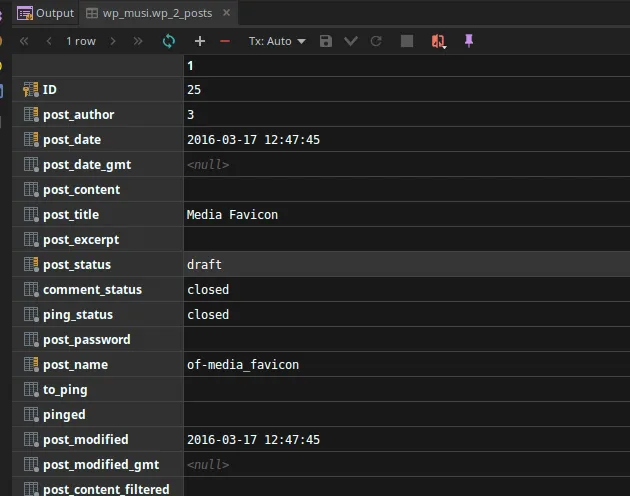This screenshot has width=630, height=496.
Task: Delete row using red minus icon
Action: (x=225, y=41)
